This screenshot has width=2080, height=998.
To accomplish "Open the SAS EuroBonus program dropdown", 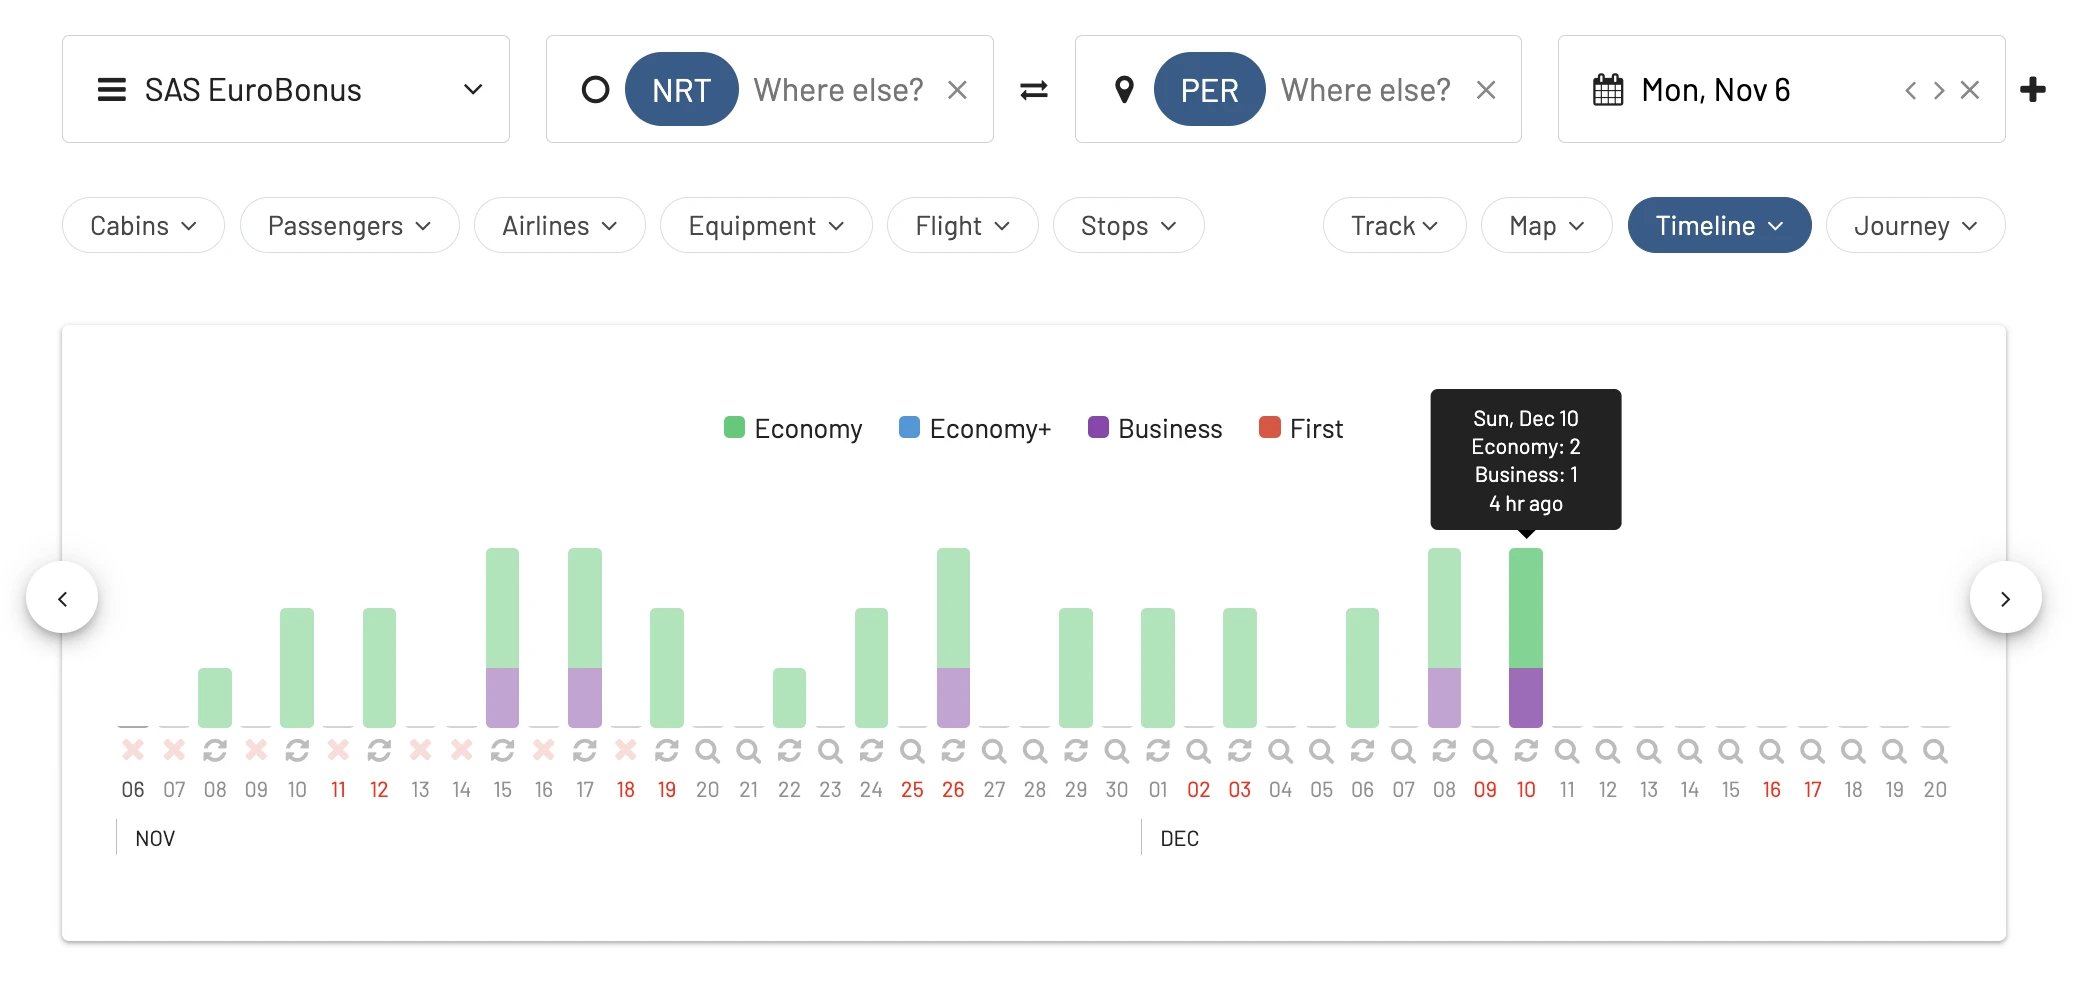I will point(286,89).
